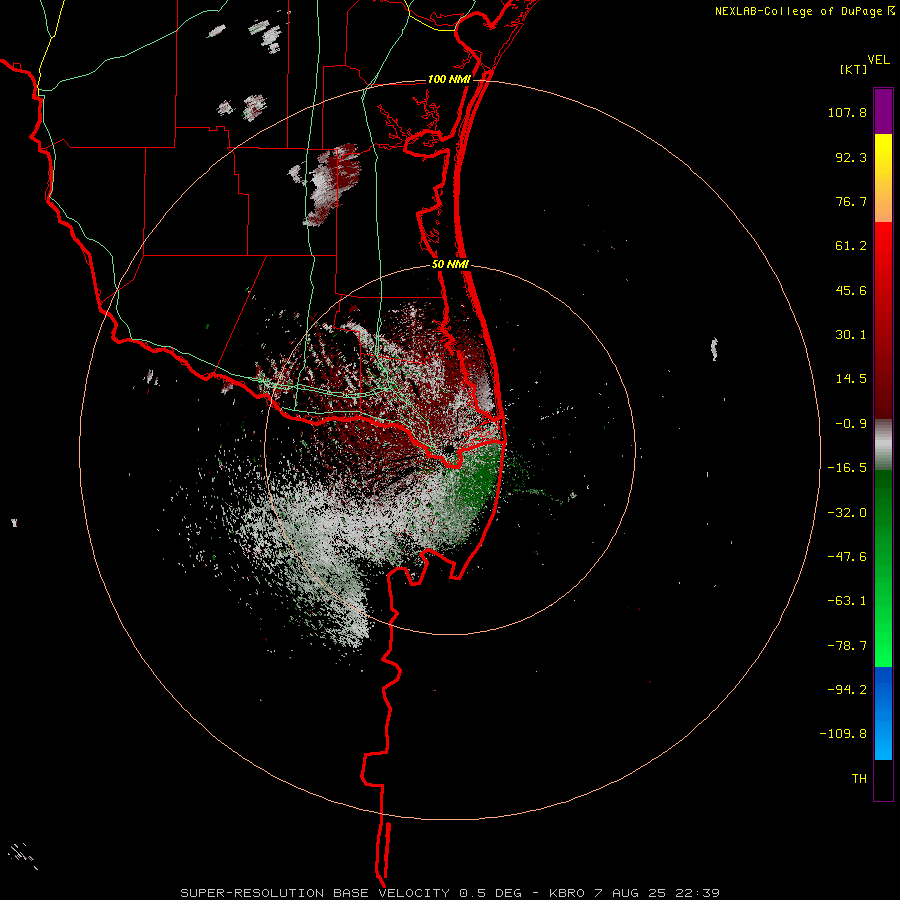The width and height of the screenshot is (900, 900).
Task: Click the 14.5 legend value
Action: click(851, 379)
